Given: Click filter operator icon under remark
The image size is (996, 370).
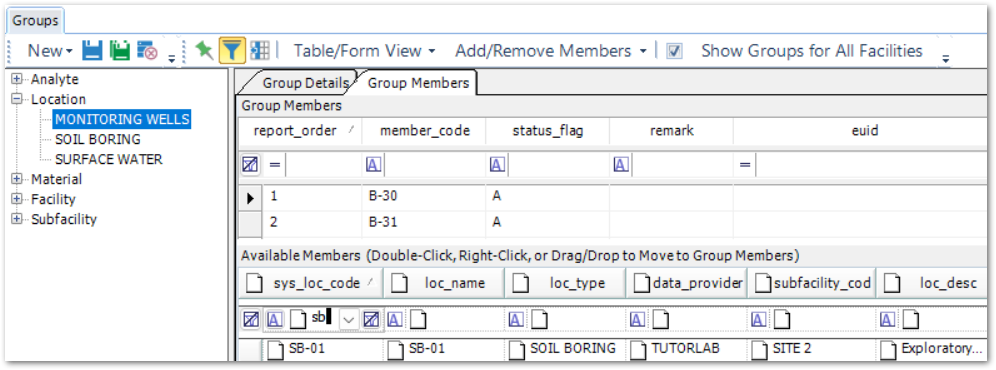Looking at the screenshot, I should pos(621,165).
